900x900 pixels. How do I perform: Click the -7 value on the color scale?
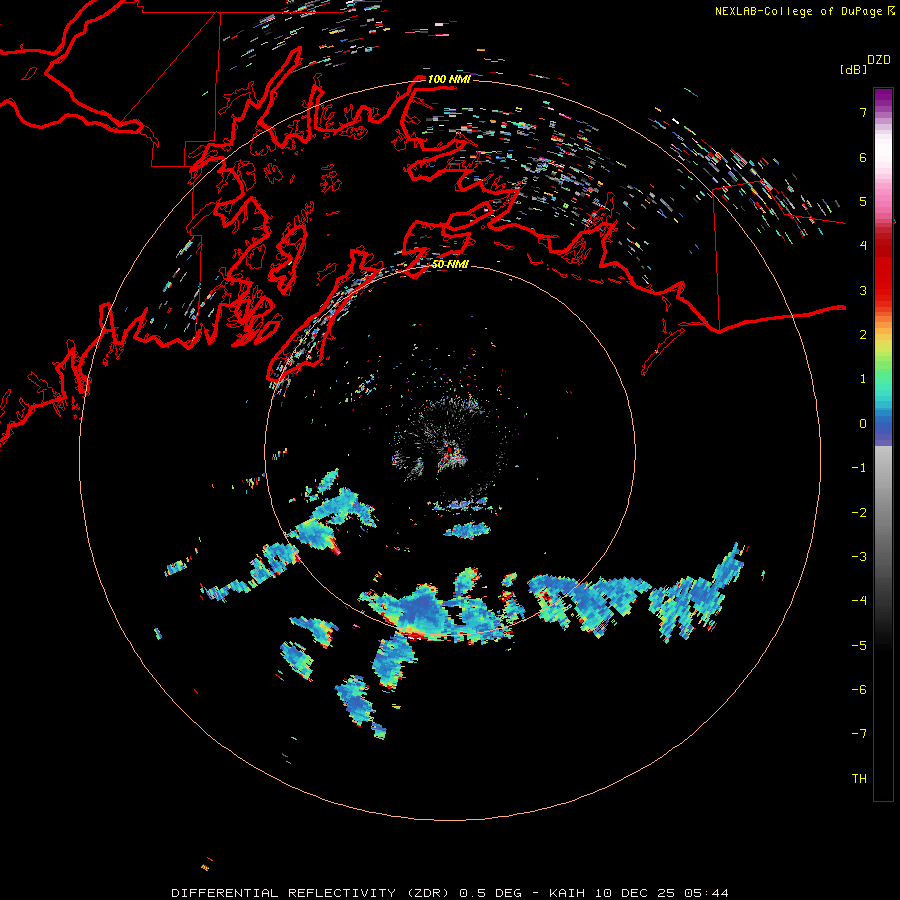click(859, 734)
